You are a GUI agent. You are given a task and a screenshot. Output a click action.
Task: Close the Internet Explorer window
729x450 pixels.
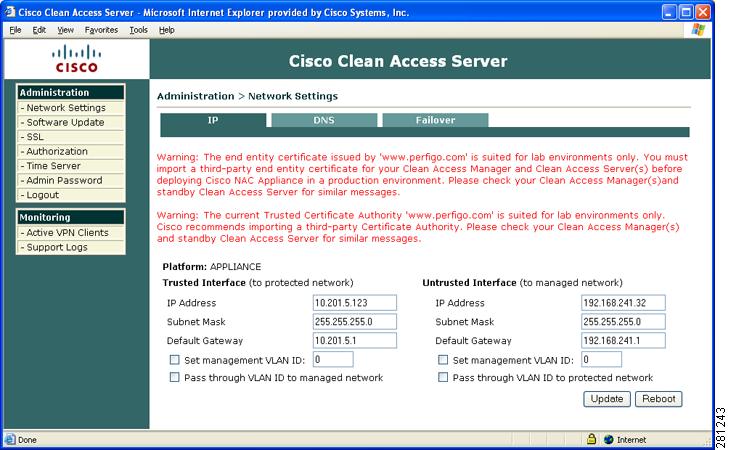pyautogui.click(x=703, y=12)
